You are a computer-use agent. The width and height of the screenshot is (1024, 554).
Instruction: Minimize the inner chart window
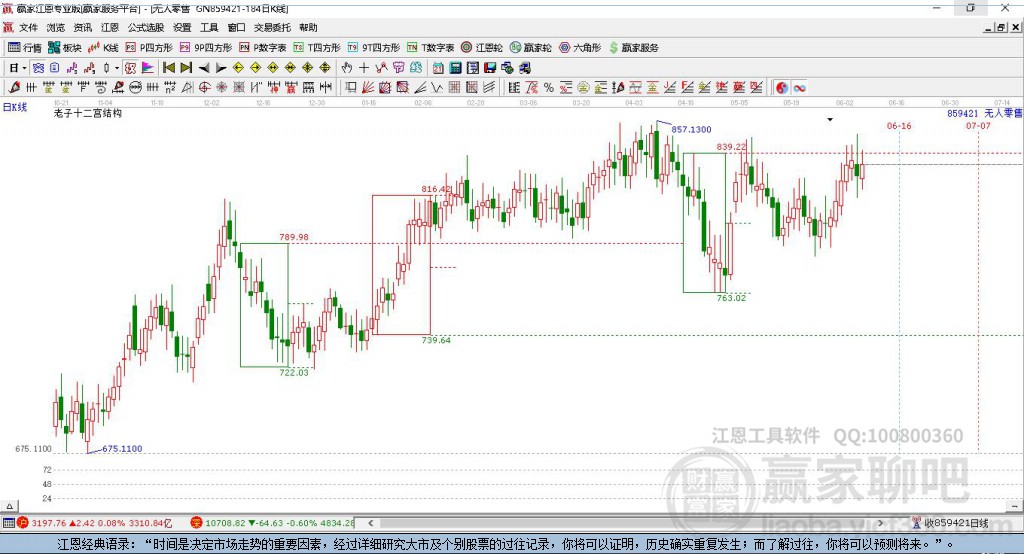pos(988,27)
